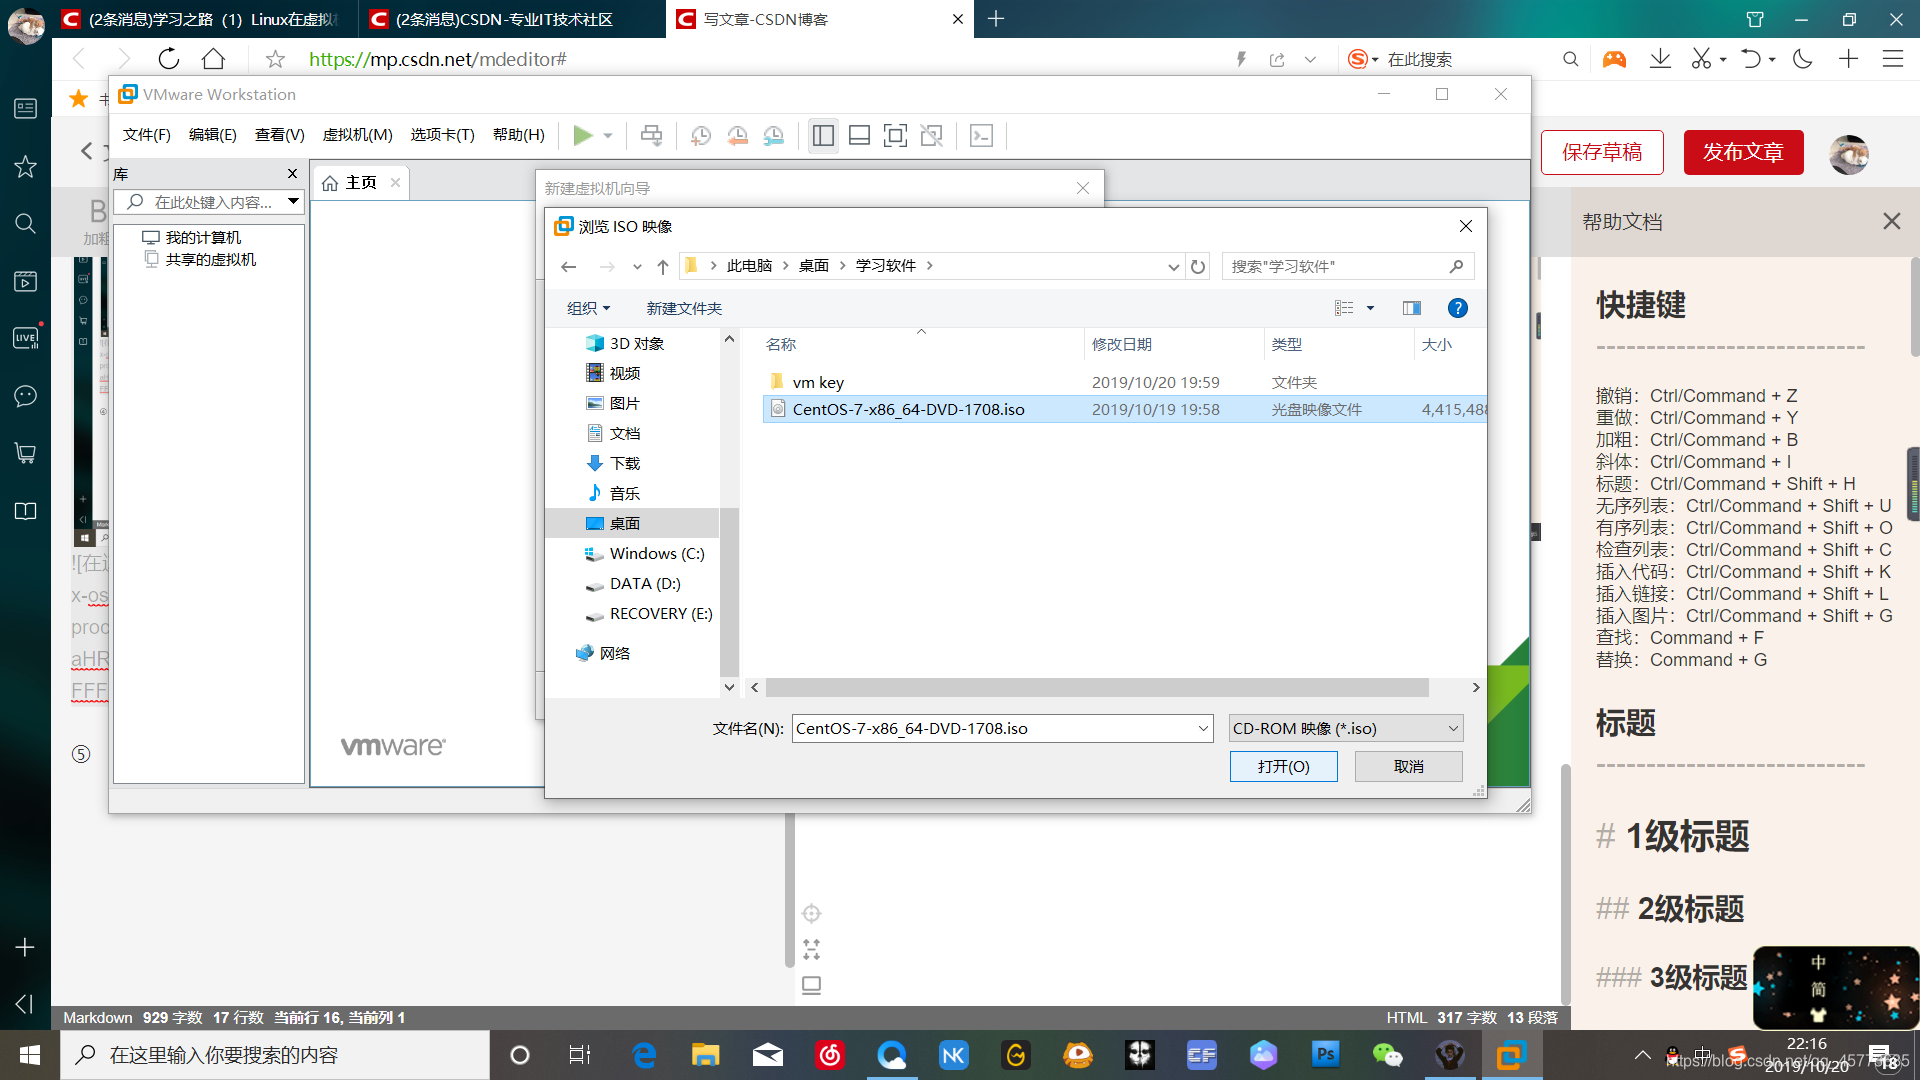Click the Windows Start button
This screenshot has height=1080, width=1920.
(30, 1055)
